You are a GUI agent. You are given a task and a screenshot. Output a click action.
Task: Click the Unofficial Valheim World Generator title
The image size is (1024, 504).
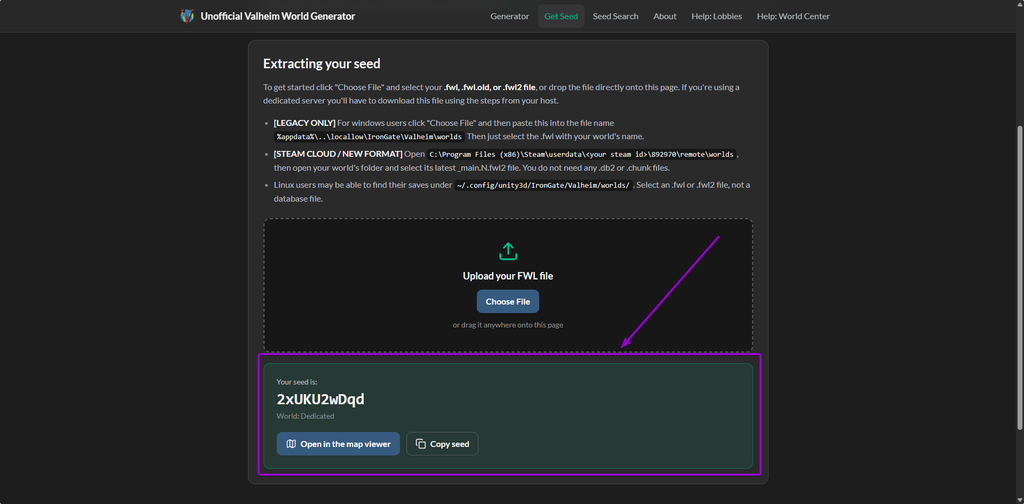[278, 16]
